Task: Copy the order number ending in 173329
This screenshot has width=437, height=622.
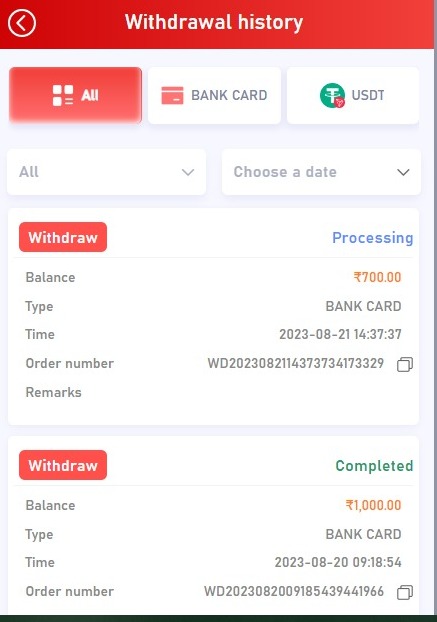Action: tap(405, 364)
